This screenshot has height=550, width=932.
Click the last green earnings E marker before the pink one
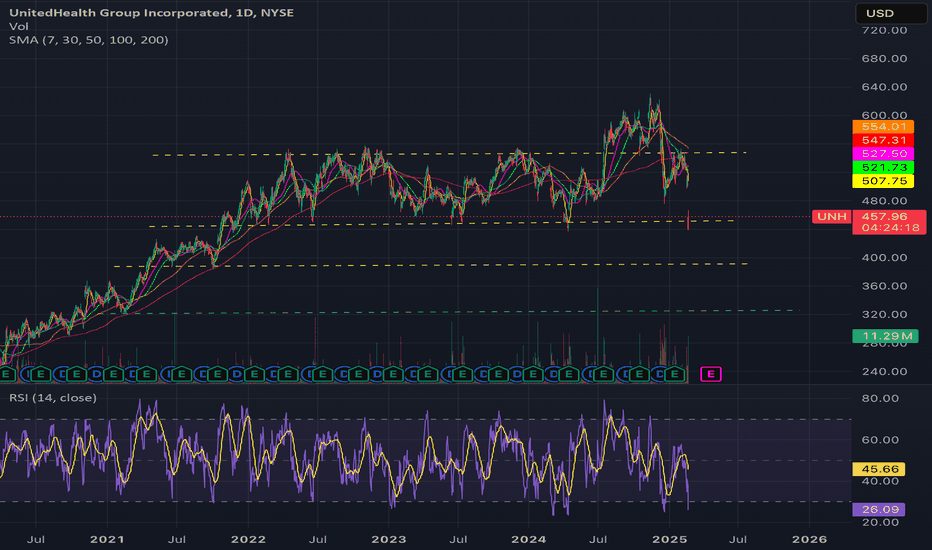(674, 374)
